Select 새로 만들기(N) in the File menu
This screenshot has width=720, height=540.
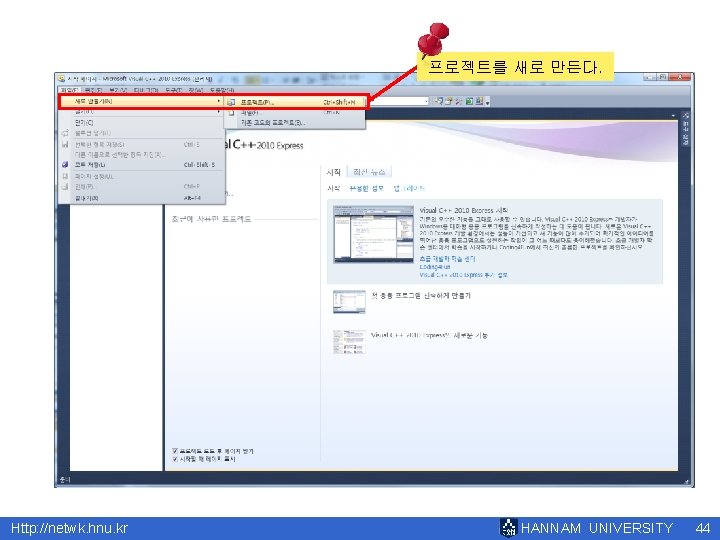[141, 101]
